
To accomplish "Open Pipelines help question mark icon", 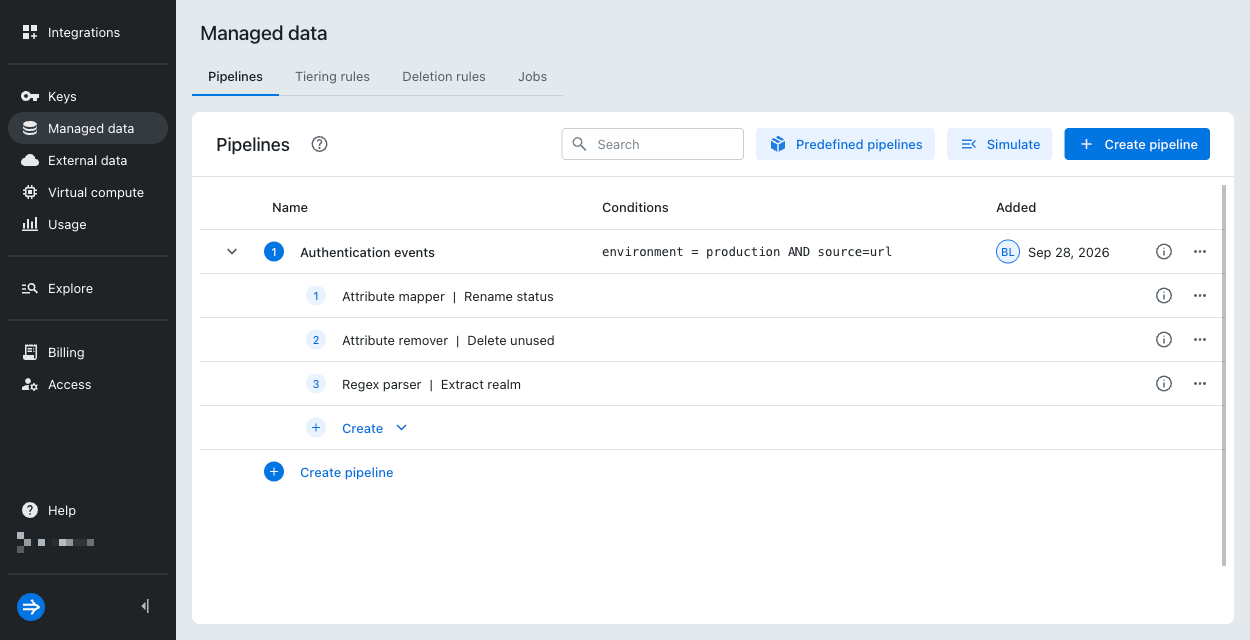I will coord(319,144).
